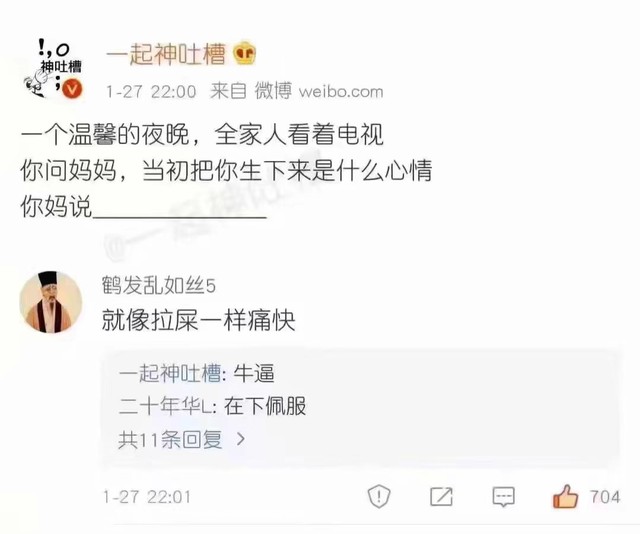Click the comment timestamp 1-27 22:01

click(x=147, y=497)
